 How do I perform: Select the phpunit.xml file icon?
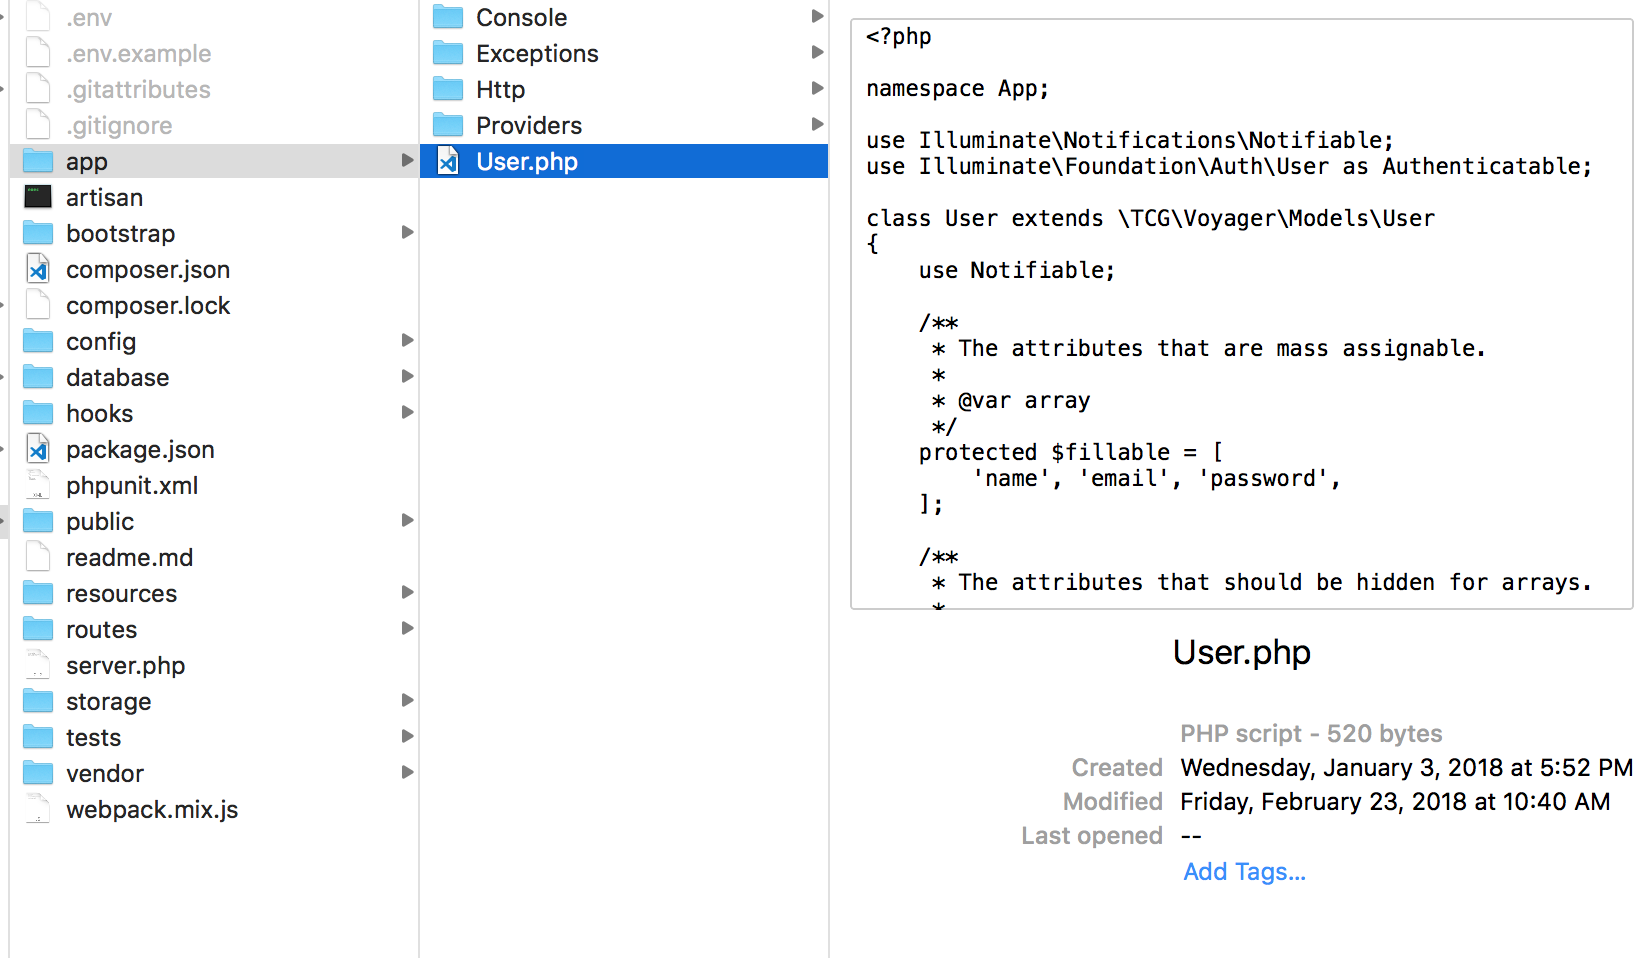pos(37,485)
